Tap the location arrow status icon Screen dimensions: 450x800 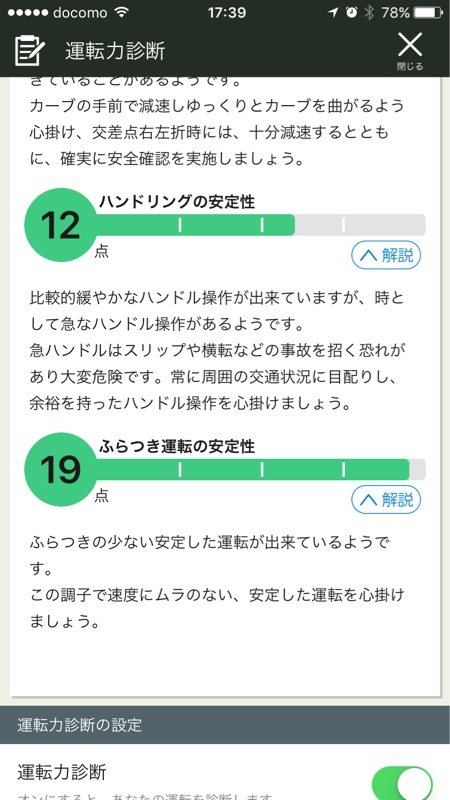(333, 12)
